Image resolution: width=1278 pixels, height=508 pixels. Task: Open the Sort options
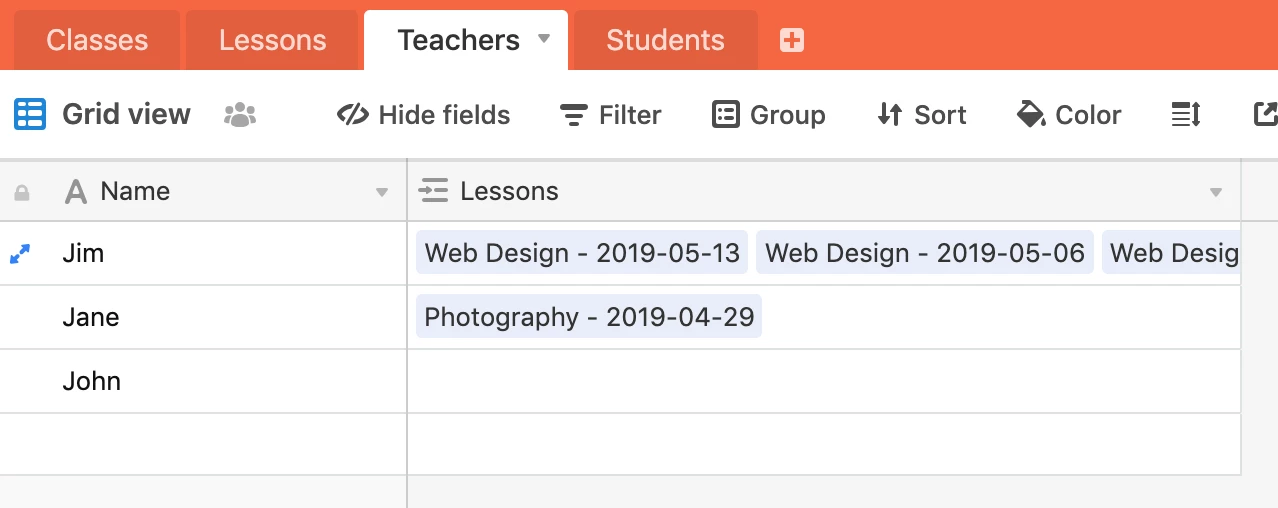[x=921, y=115]
